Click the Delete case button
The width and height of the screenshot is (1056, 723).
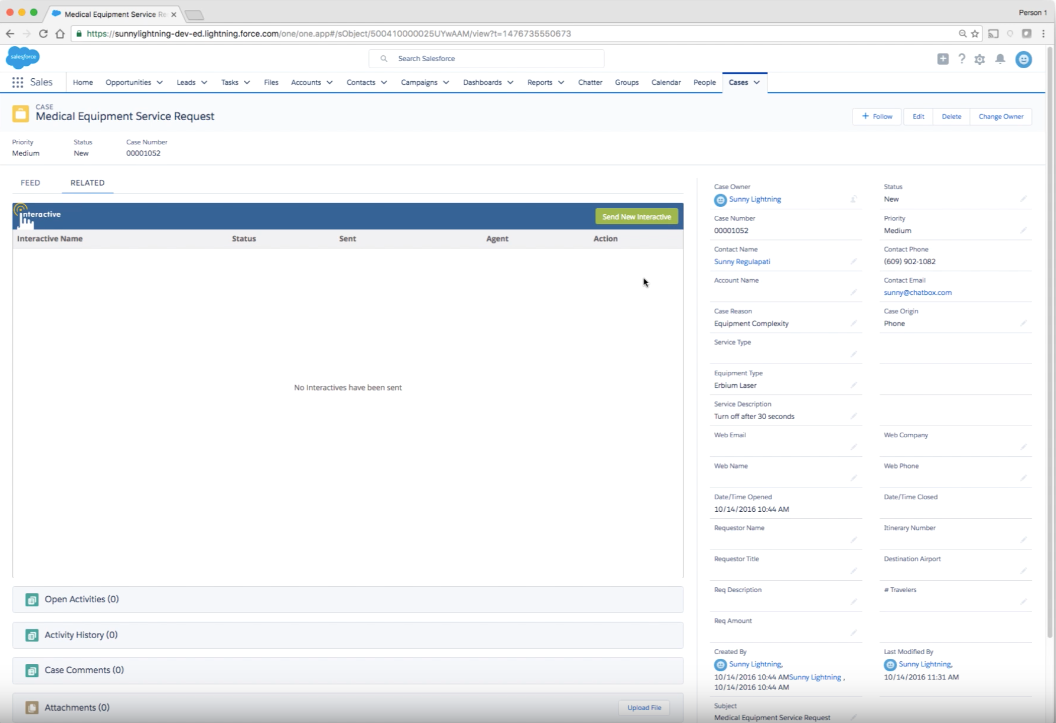pyautogui.click(x=952, y=116)
